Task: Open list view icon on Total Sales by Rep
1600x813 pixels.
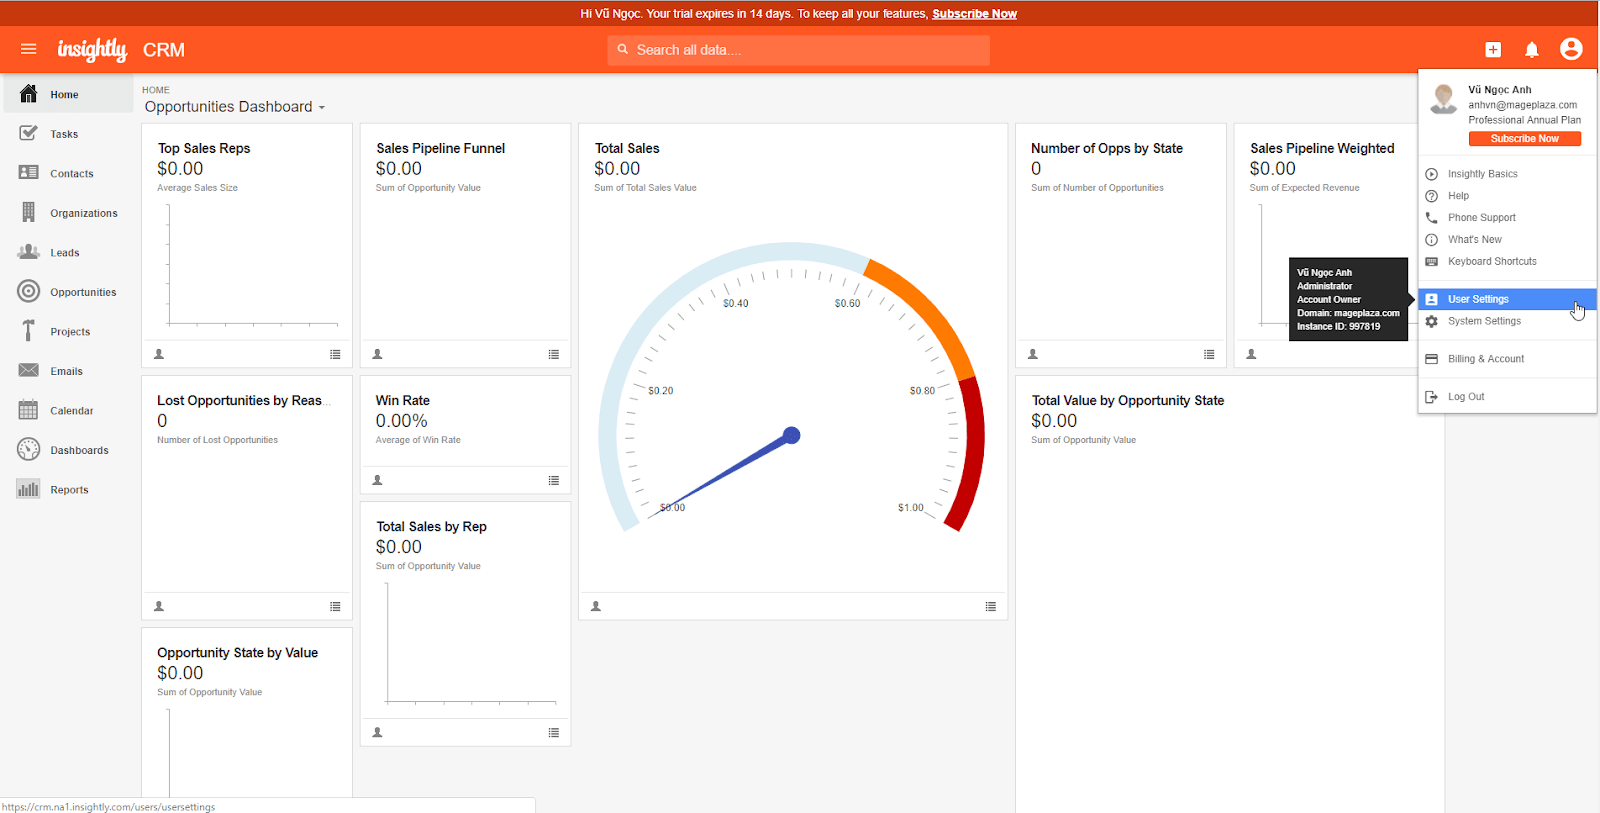Action: (554, 732)
